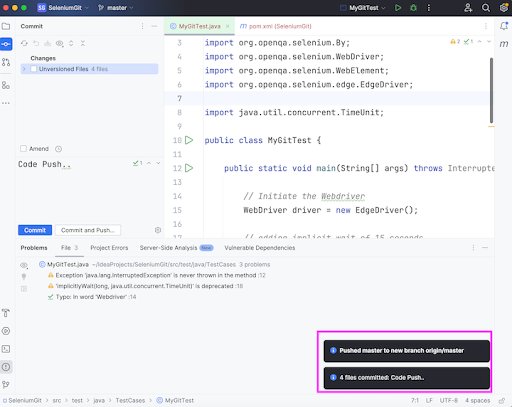This screenshot has width=512, height=407.
Task: Select the deprecated implicitlyWait warning row
Action: 145,286
